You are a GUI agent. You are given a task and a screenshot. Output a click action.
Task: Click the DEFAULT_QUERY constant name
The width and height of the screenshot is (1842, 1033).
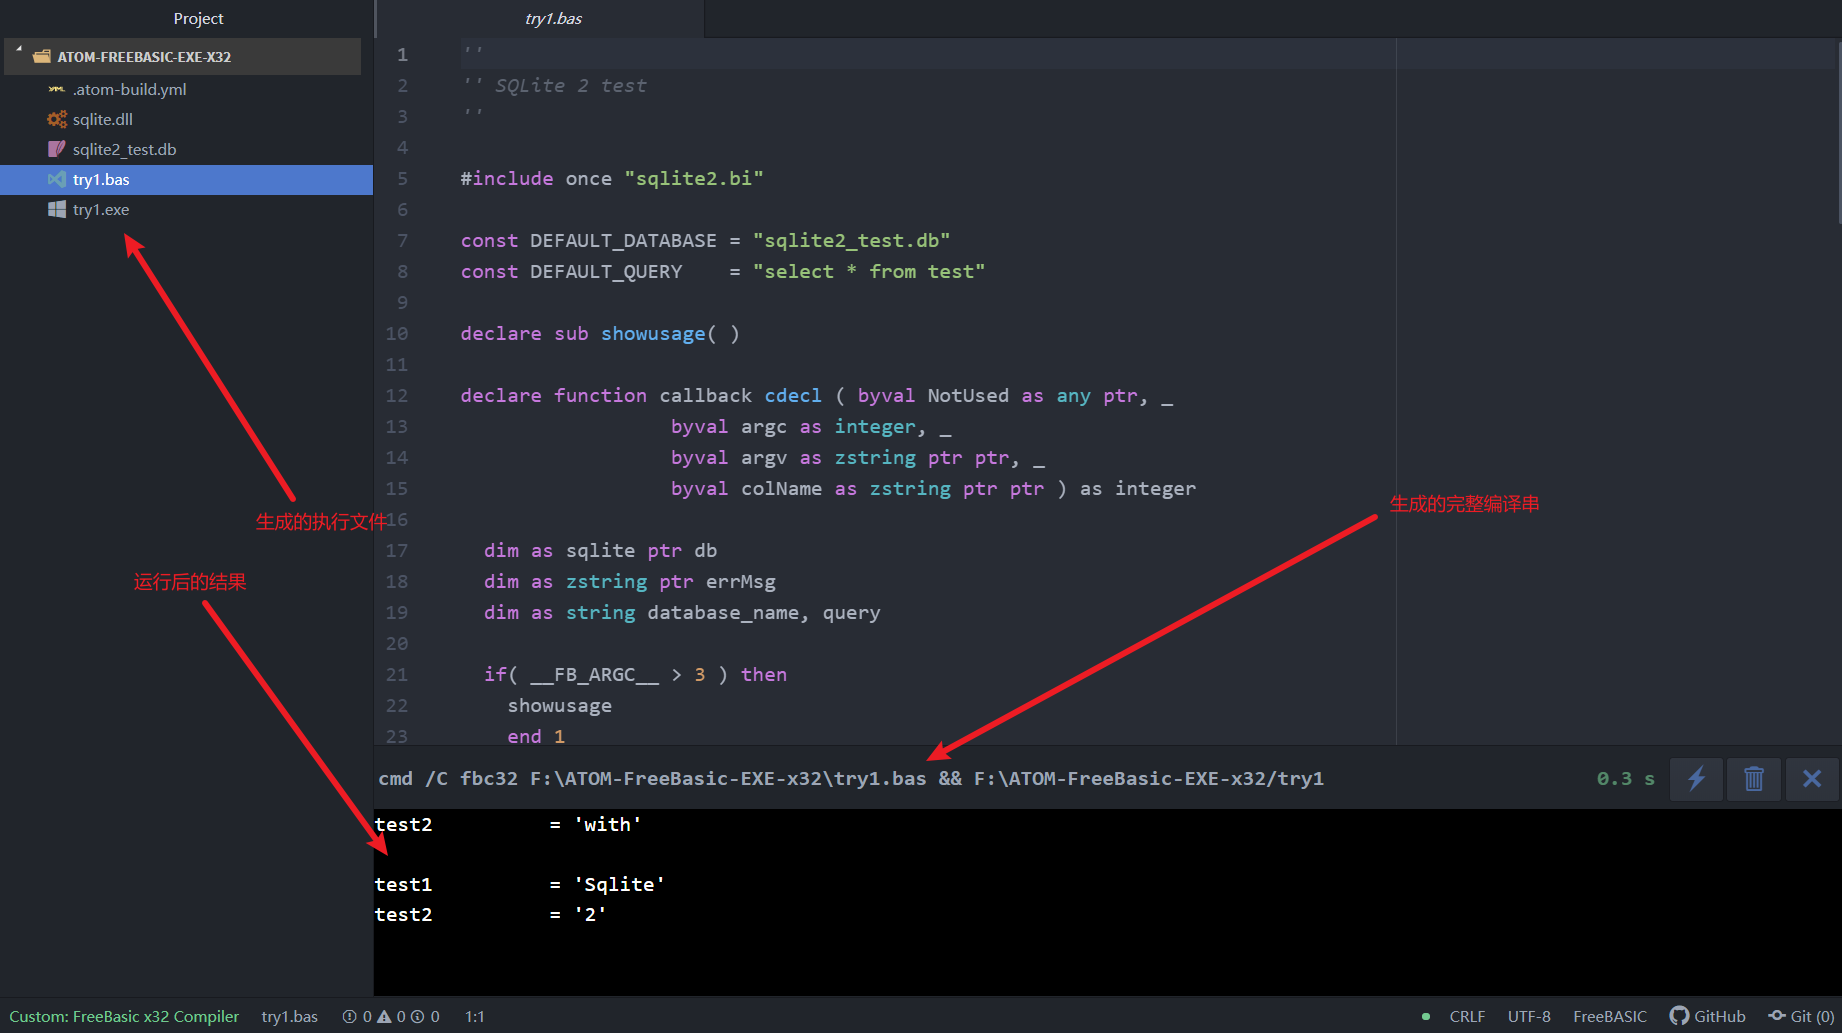[606, 272]
